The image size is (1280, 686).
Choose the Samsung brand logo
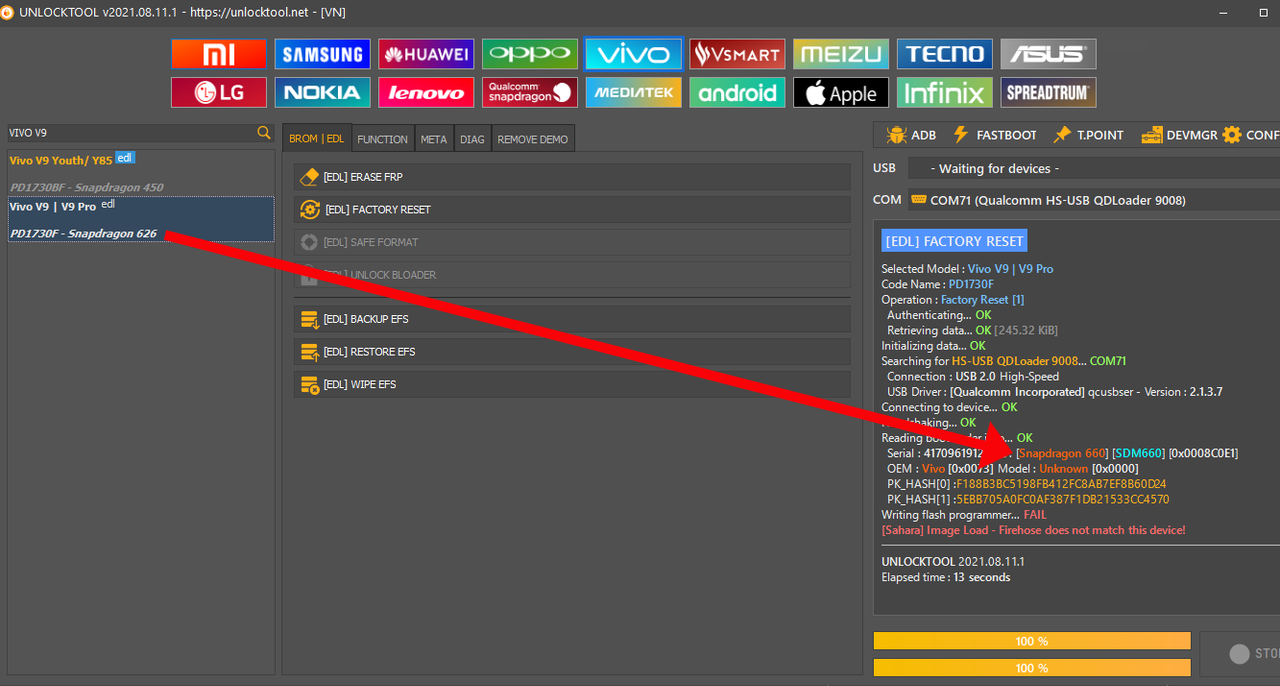click(x=323, y=54)
